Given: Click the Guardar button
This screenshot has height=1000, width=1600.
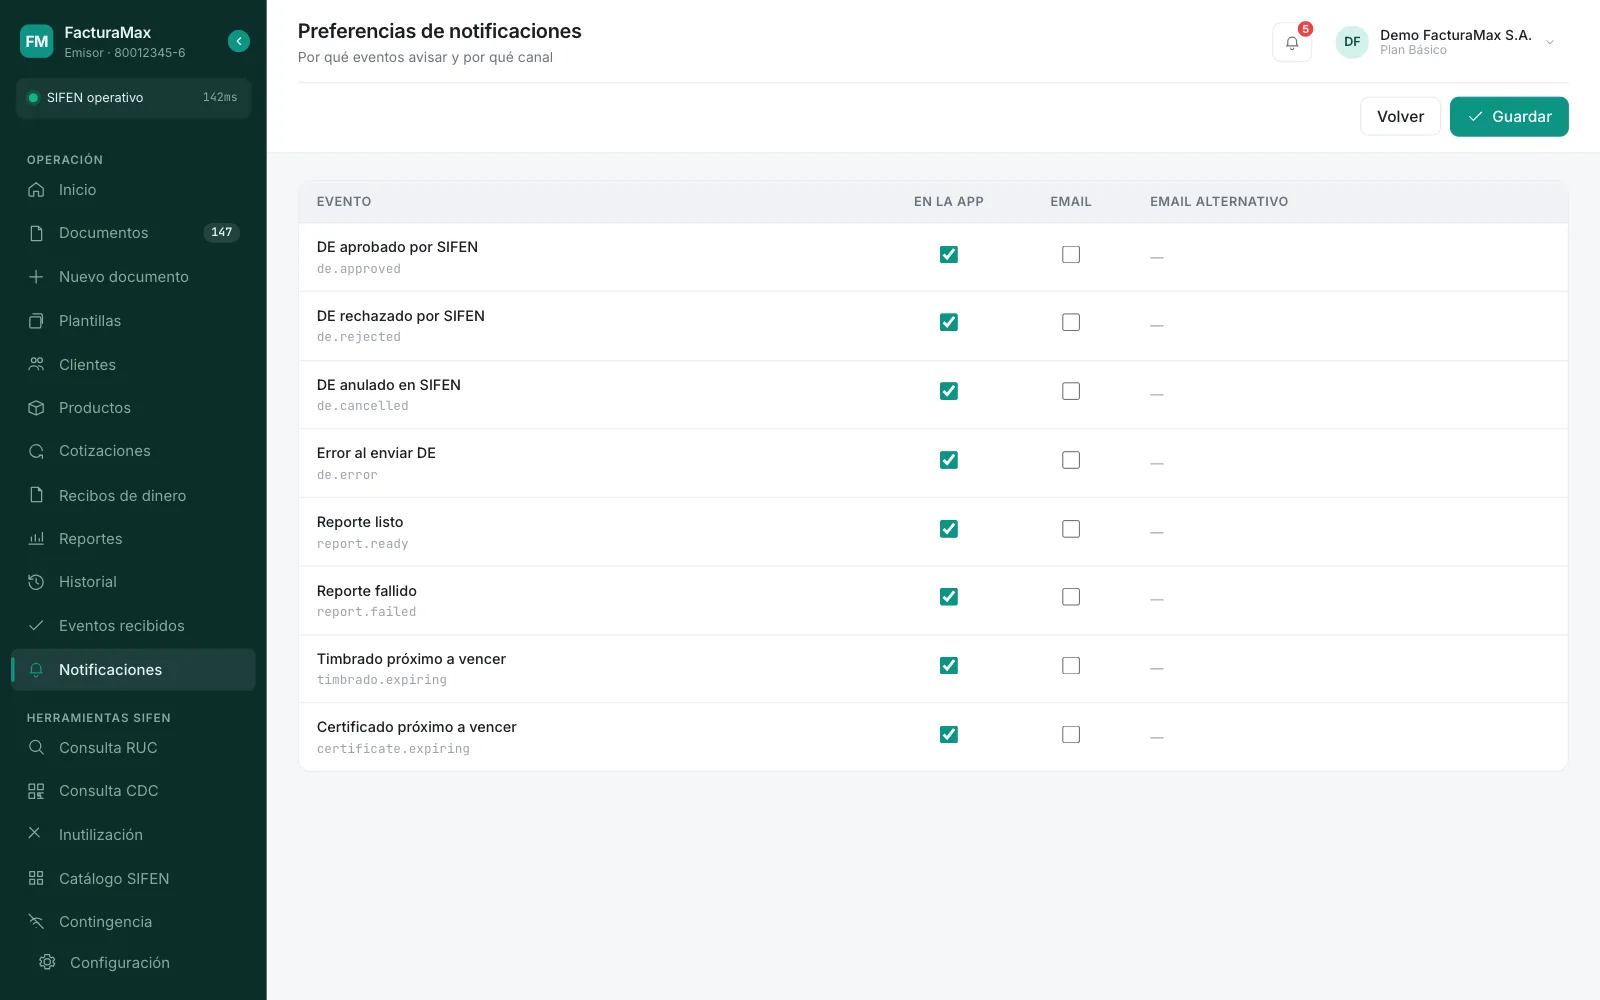Looking at the screenshot, I should [1509, 117].
